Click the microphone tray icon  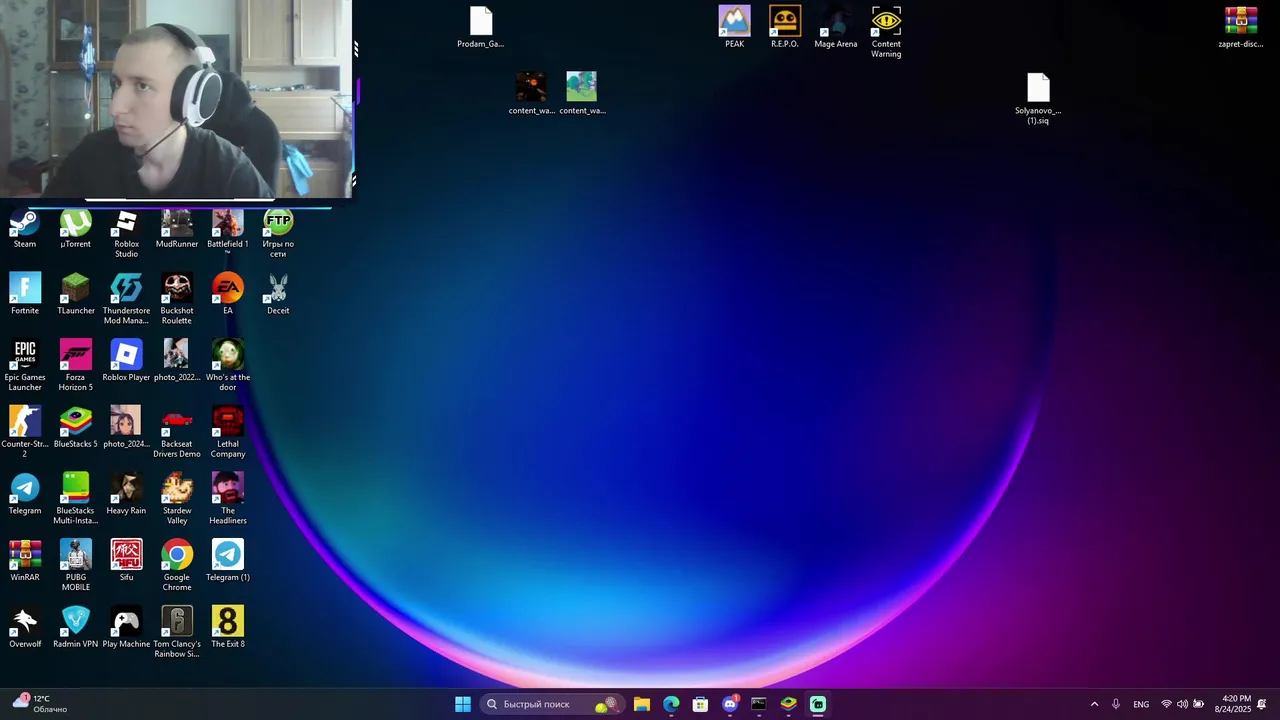coord(1116,704)
